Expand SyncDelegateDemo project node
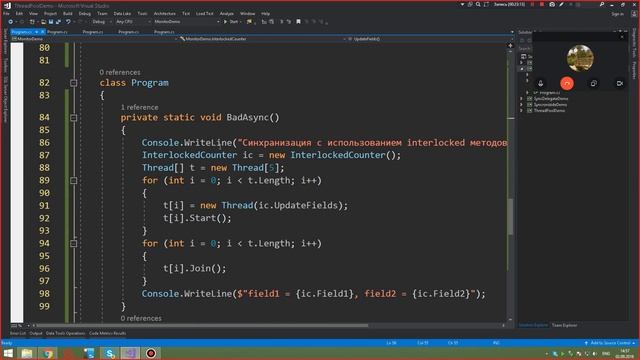 [521, 99]
